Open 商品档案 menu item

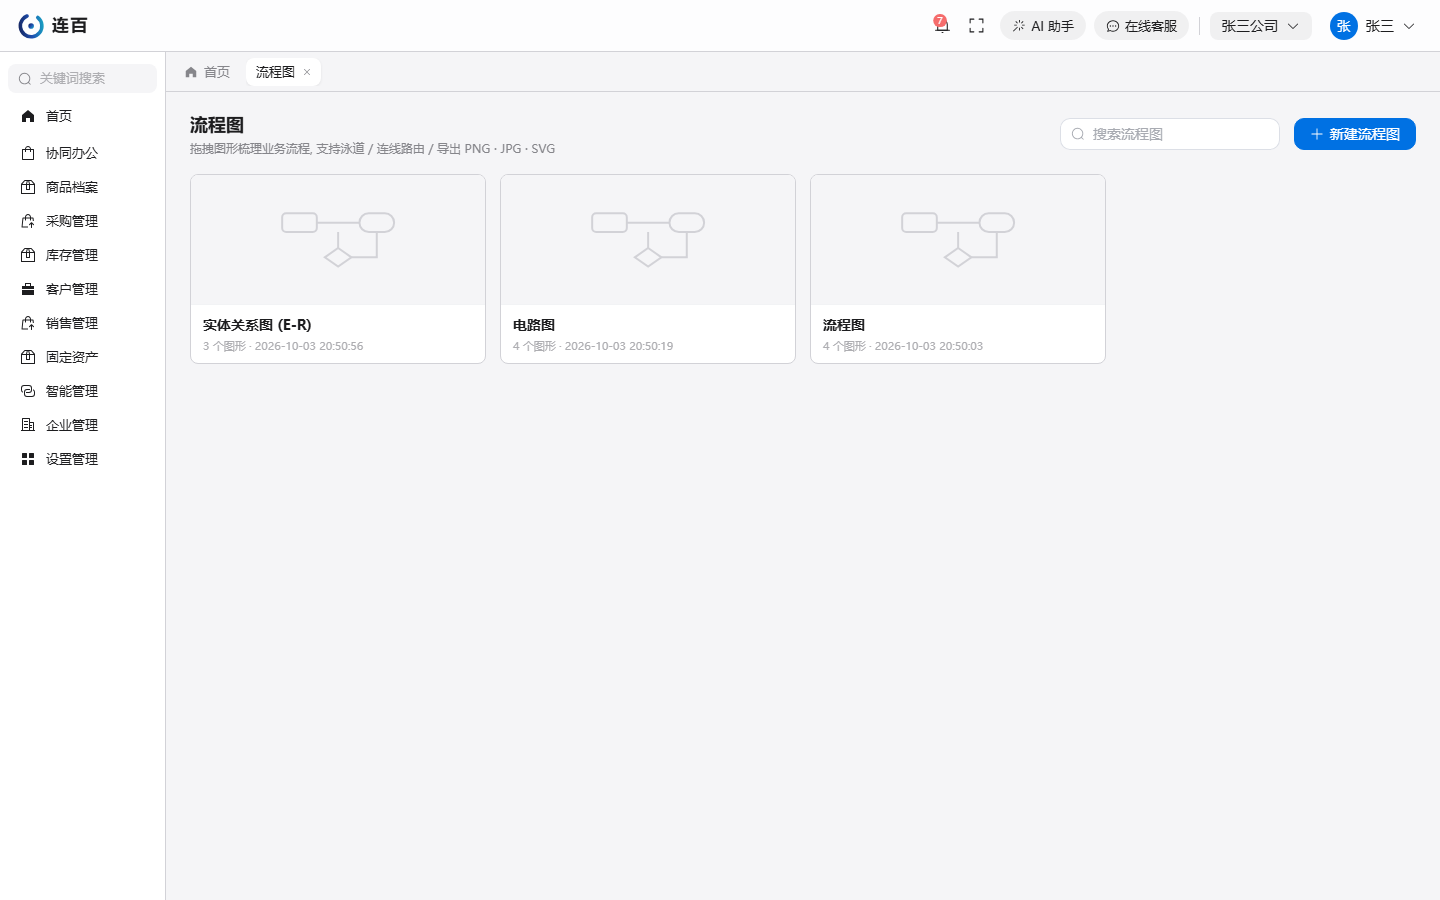pyautogui.click(x=82, y=187)
